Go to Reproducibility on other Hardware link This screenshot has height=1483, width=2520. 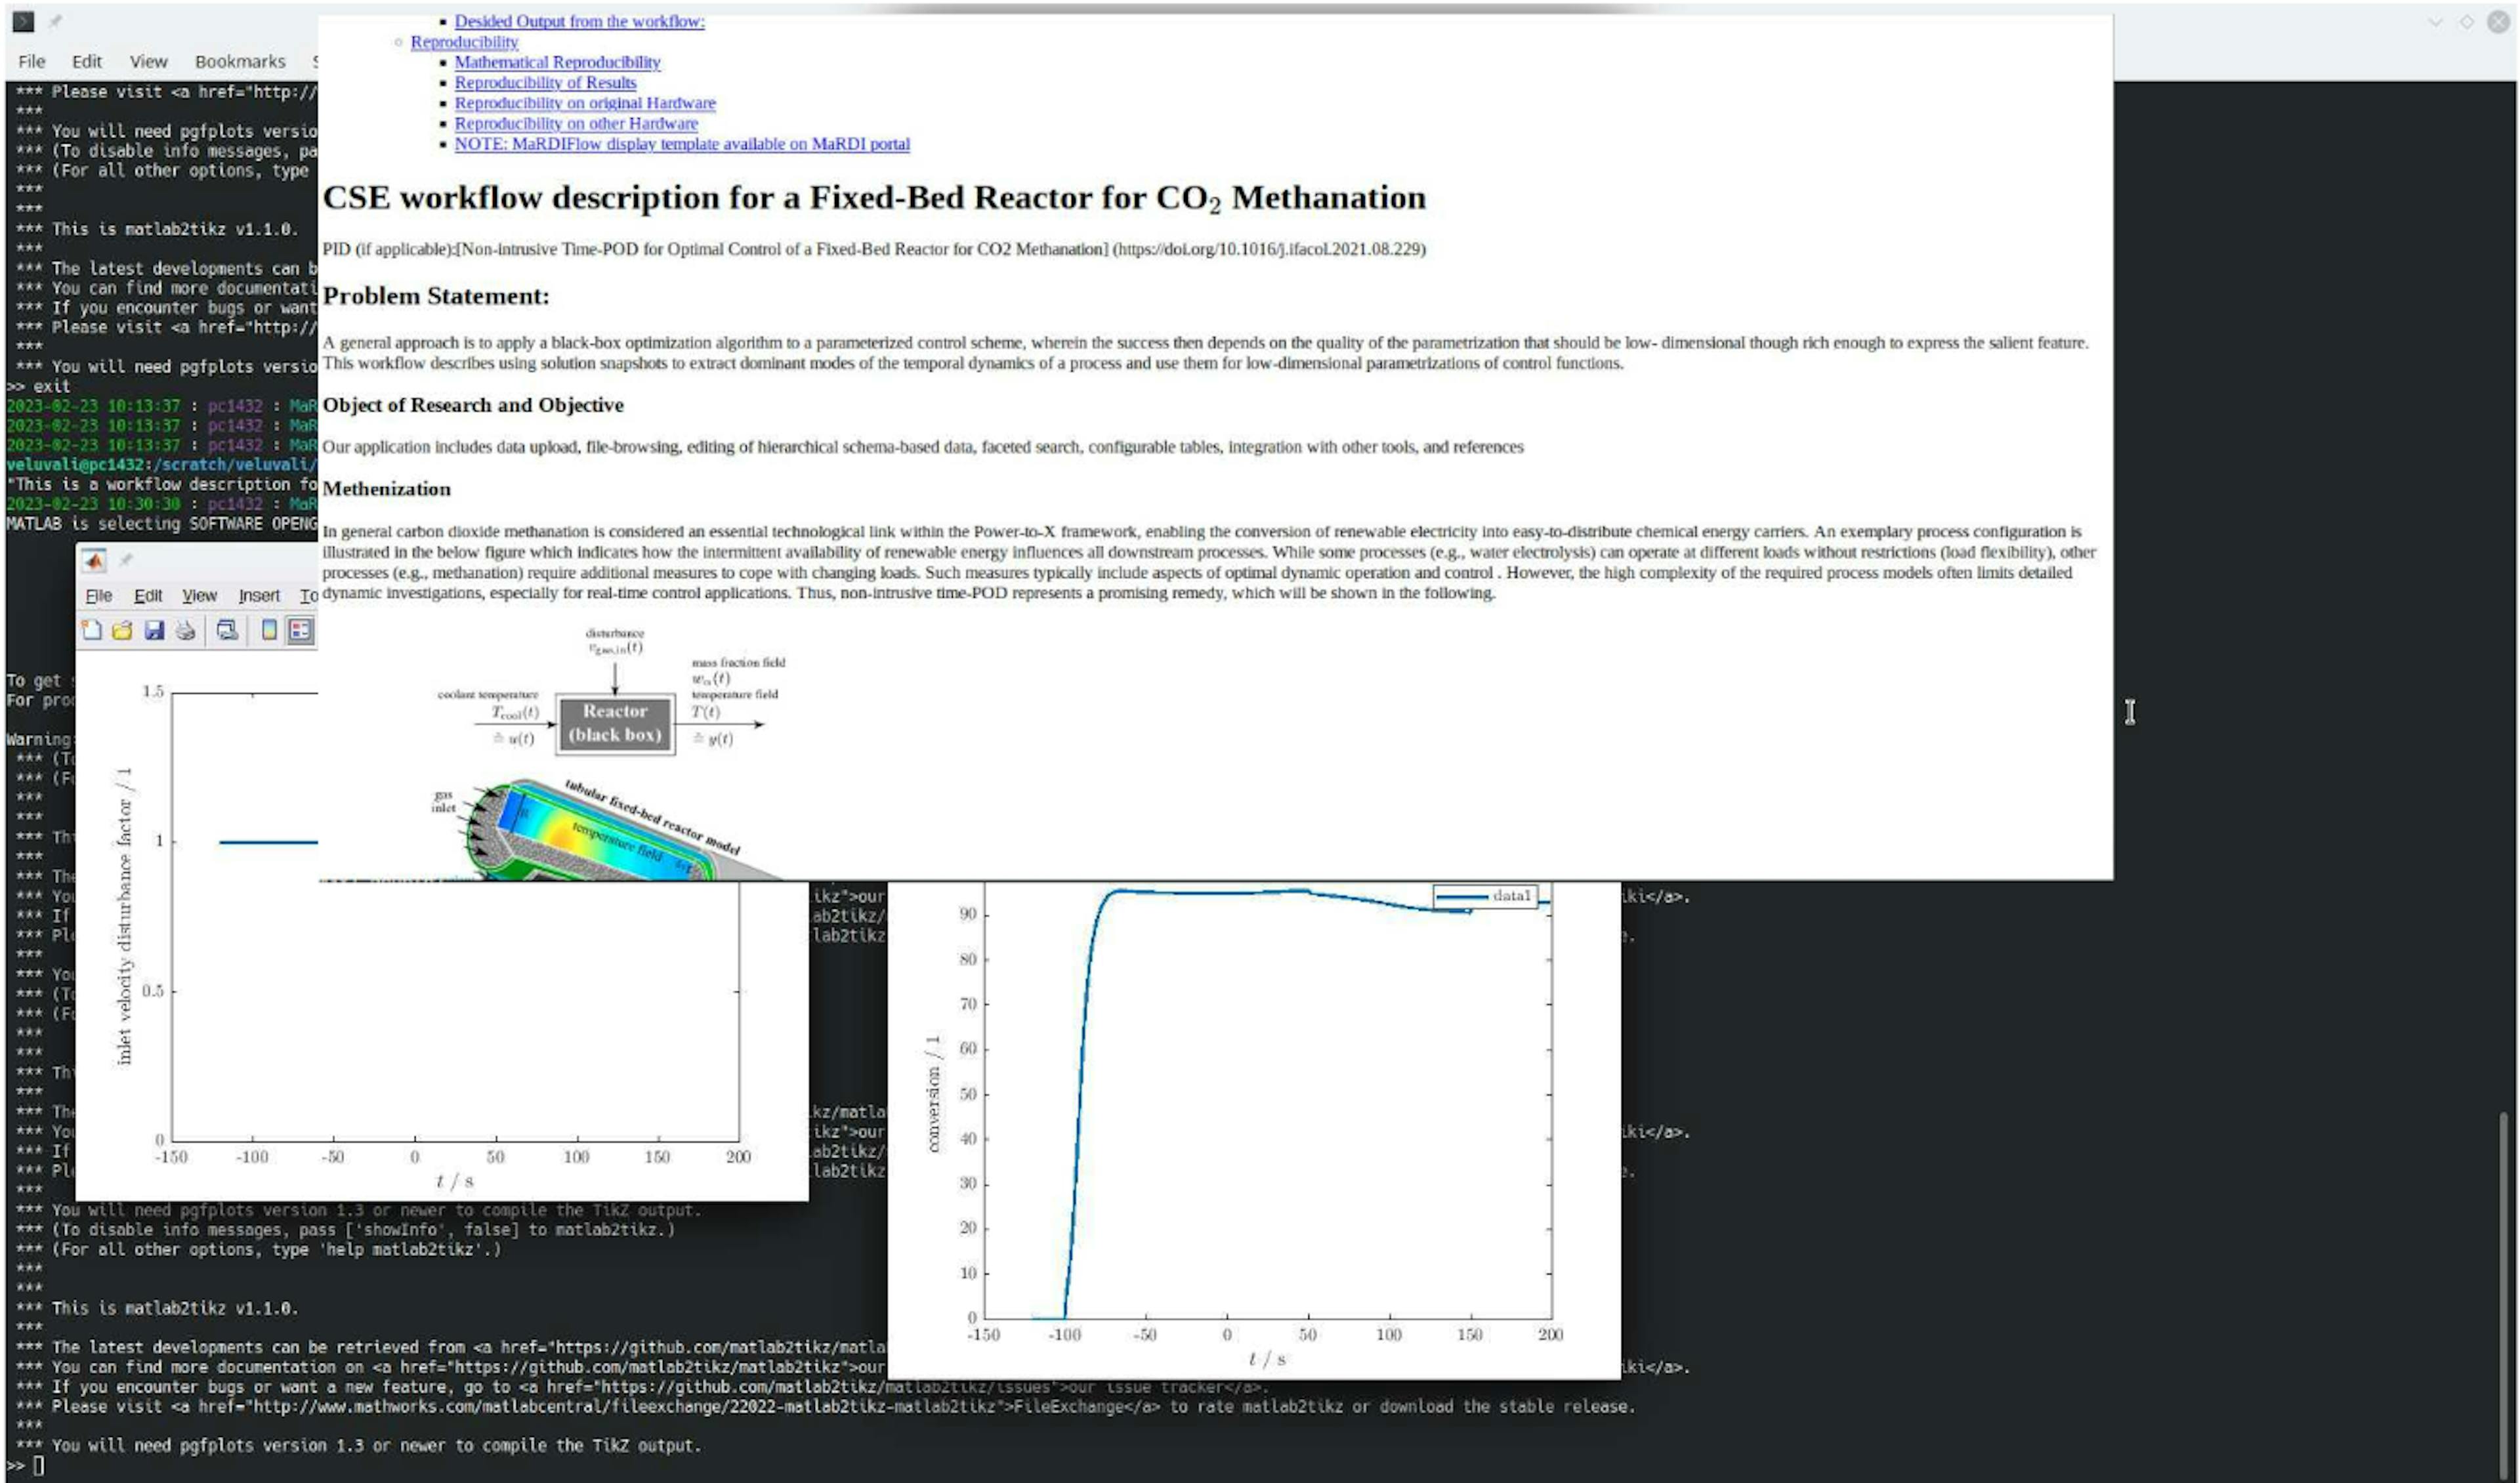(x=576, y=124)
